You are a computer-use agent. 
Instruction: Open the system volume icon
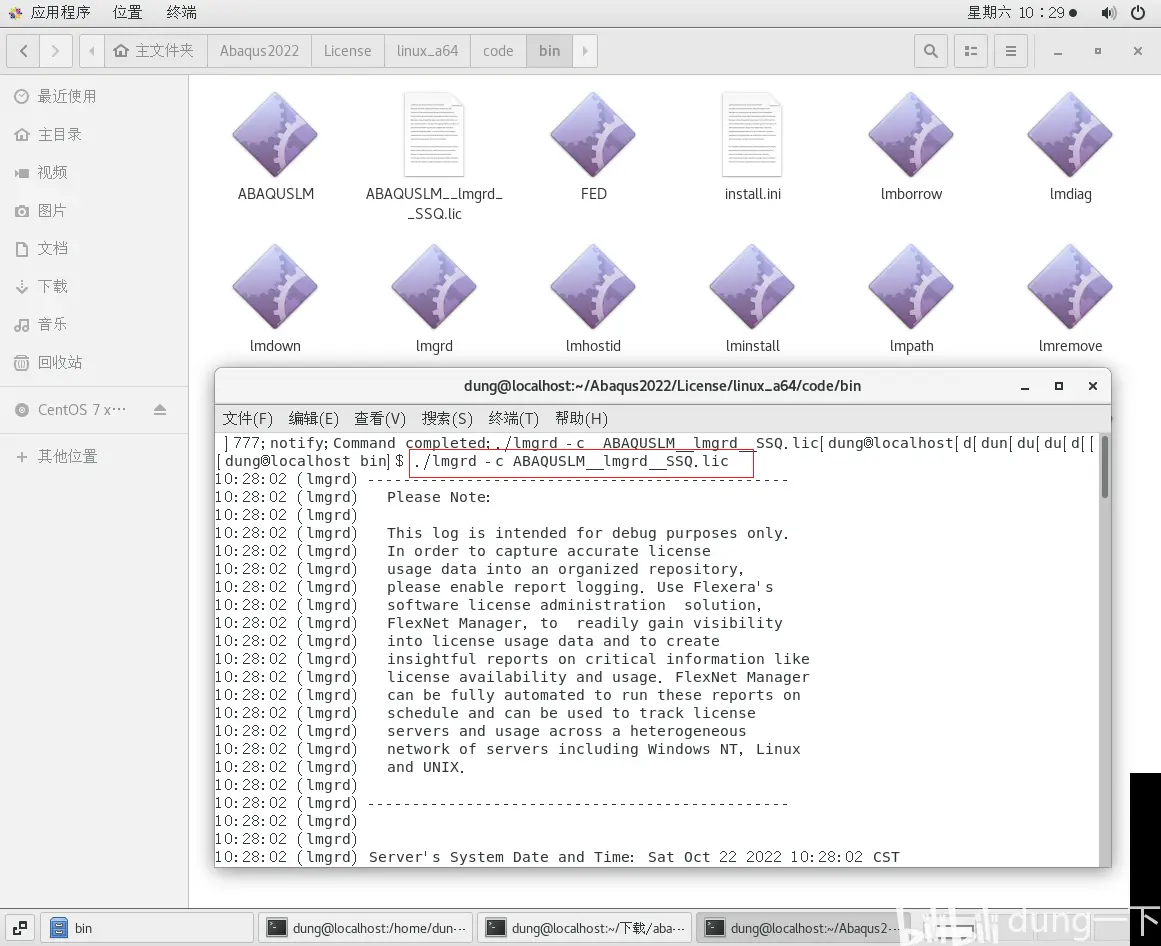(x=1108, y=13)
